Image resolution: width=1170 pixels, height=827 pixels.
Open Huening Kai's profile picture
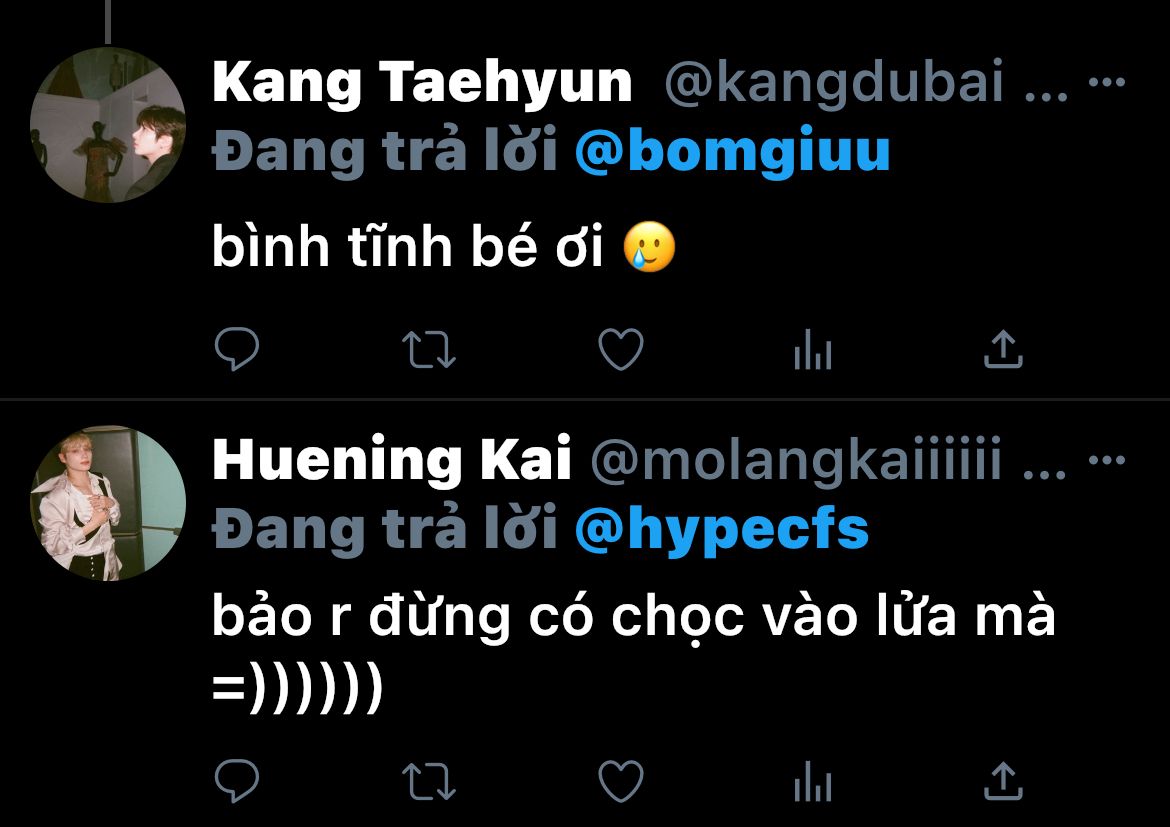(x=108, y=503)
